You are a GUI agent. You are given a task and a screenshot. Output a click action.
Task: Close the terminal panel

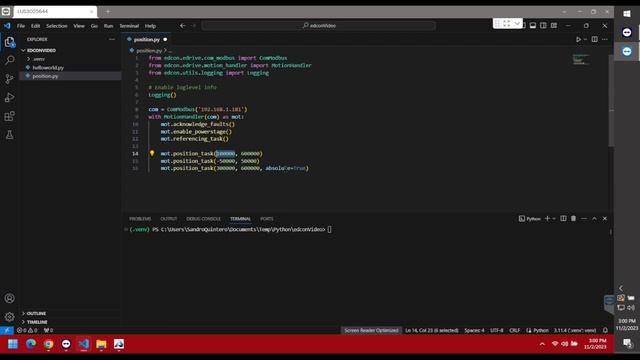(x=605, y=219)
